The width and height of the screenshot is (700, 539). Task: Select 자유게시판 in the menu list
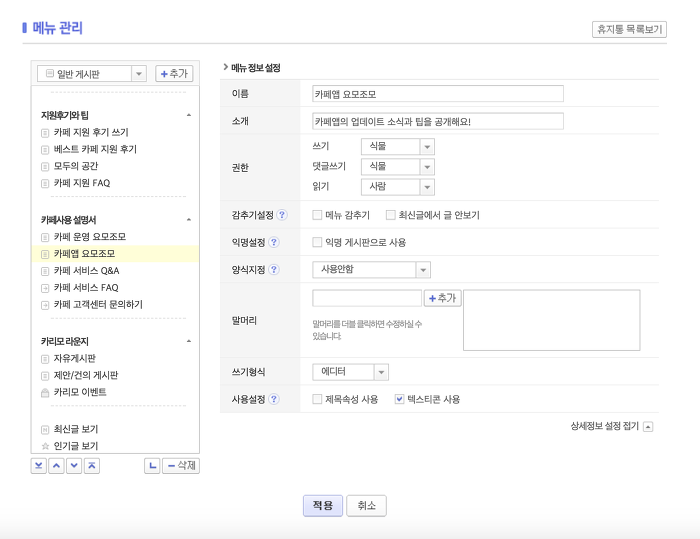[x=75, y=358]
